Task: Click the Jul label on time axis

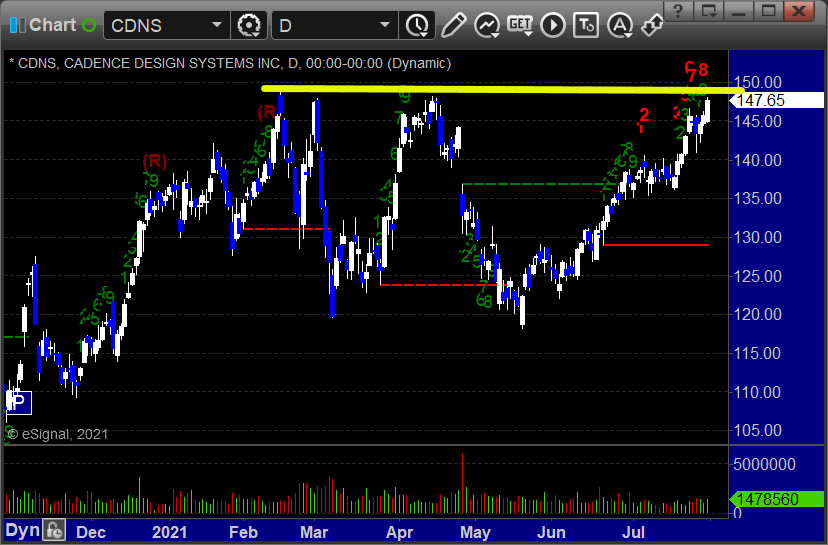Action: (633, 532)
